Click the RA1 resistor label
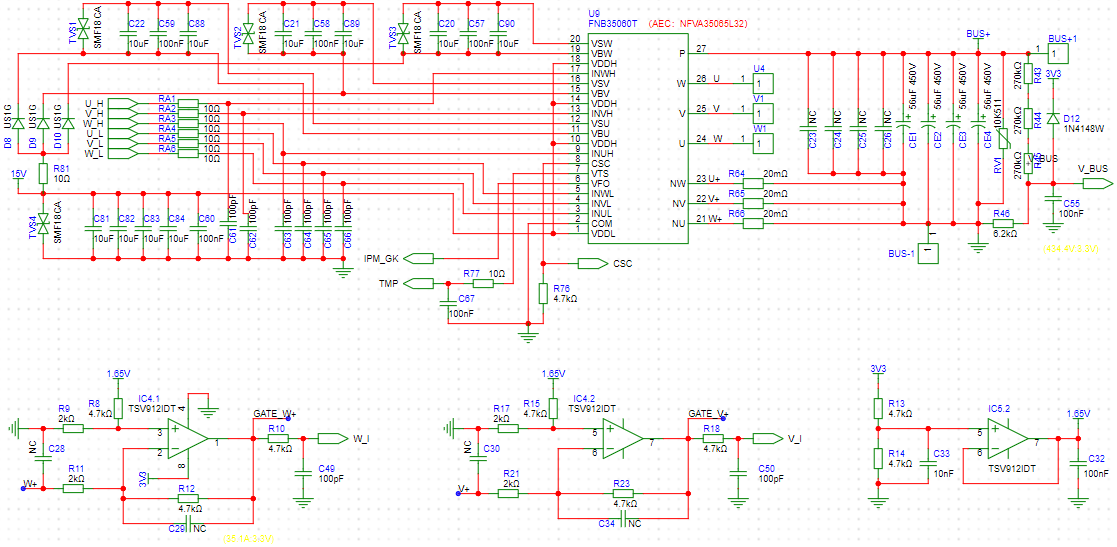Screen dimensions: 1117x547 tap(167, 97)
